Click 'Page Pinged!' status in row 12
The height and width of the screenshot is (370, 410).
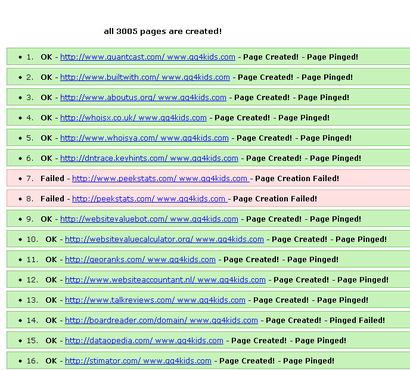pyautogui.click(x=363, y=280)
